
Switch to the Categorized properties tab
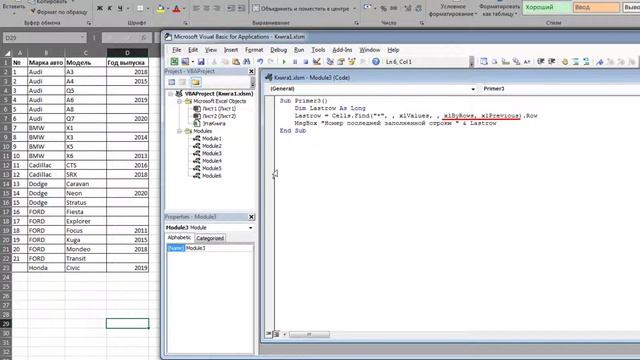pyautogui.click(x=210, y=238)
